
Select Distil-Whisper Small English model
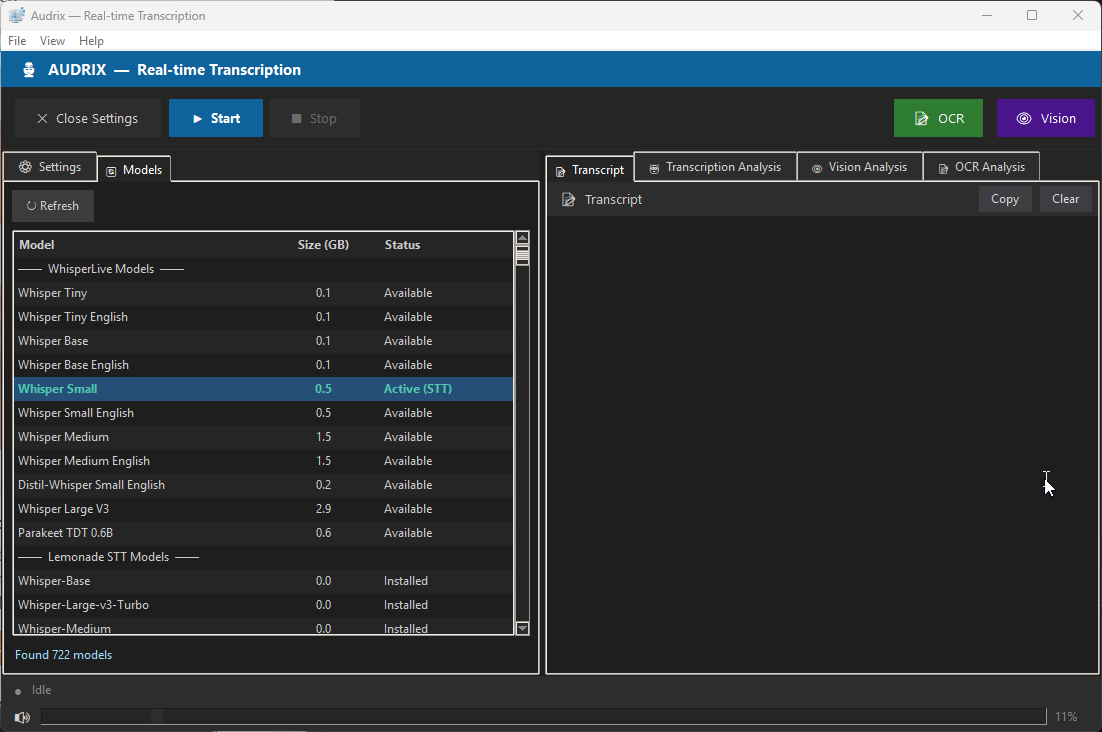264,485
